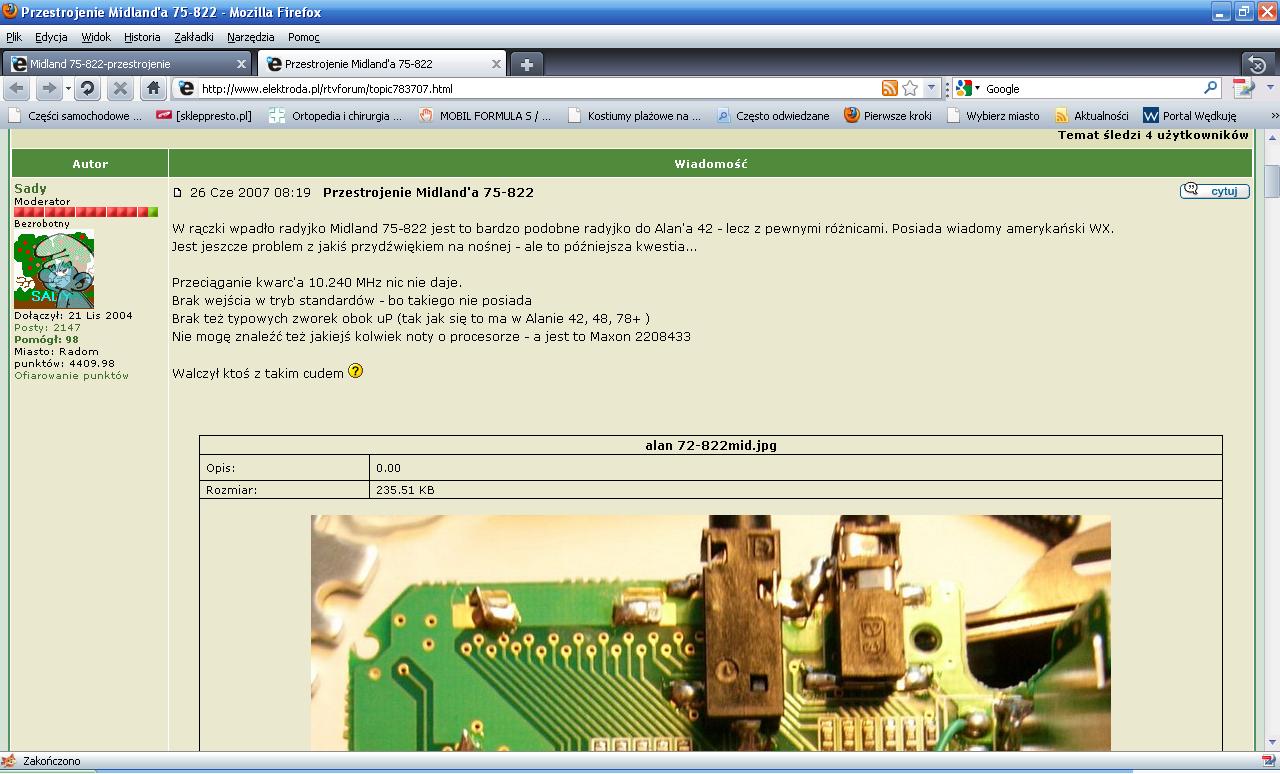
Task: Click the 'Posty: 2147' link
Action: click(x=47, y=328)
